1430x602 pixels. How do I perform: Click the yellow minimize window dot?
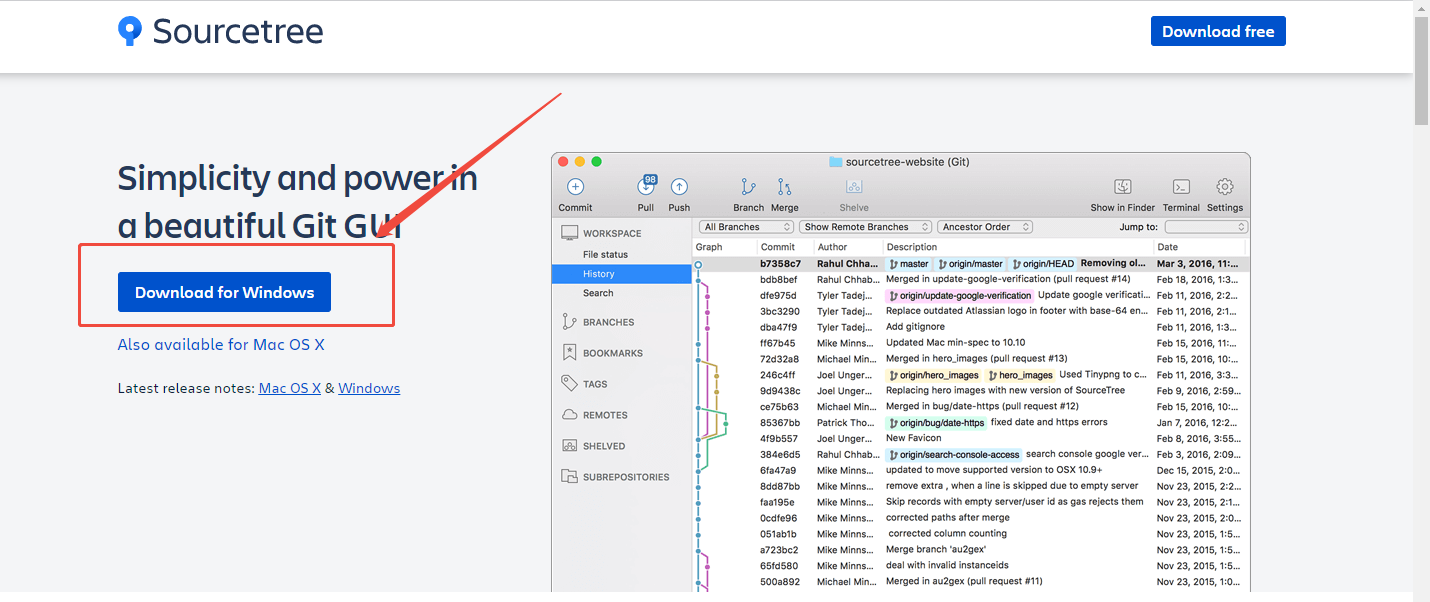(x=580, y=161)
